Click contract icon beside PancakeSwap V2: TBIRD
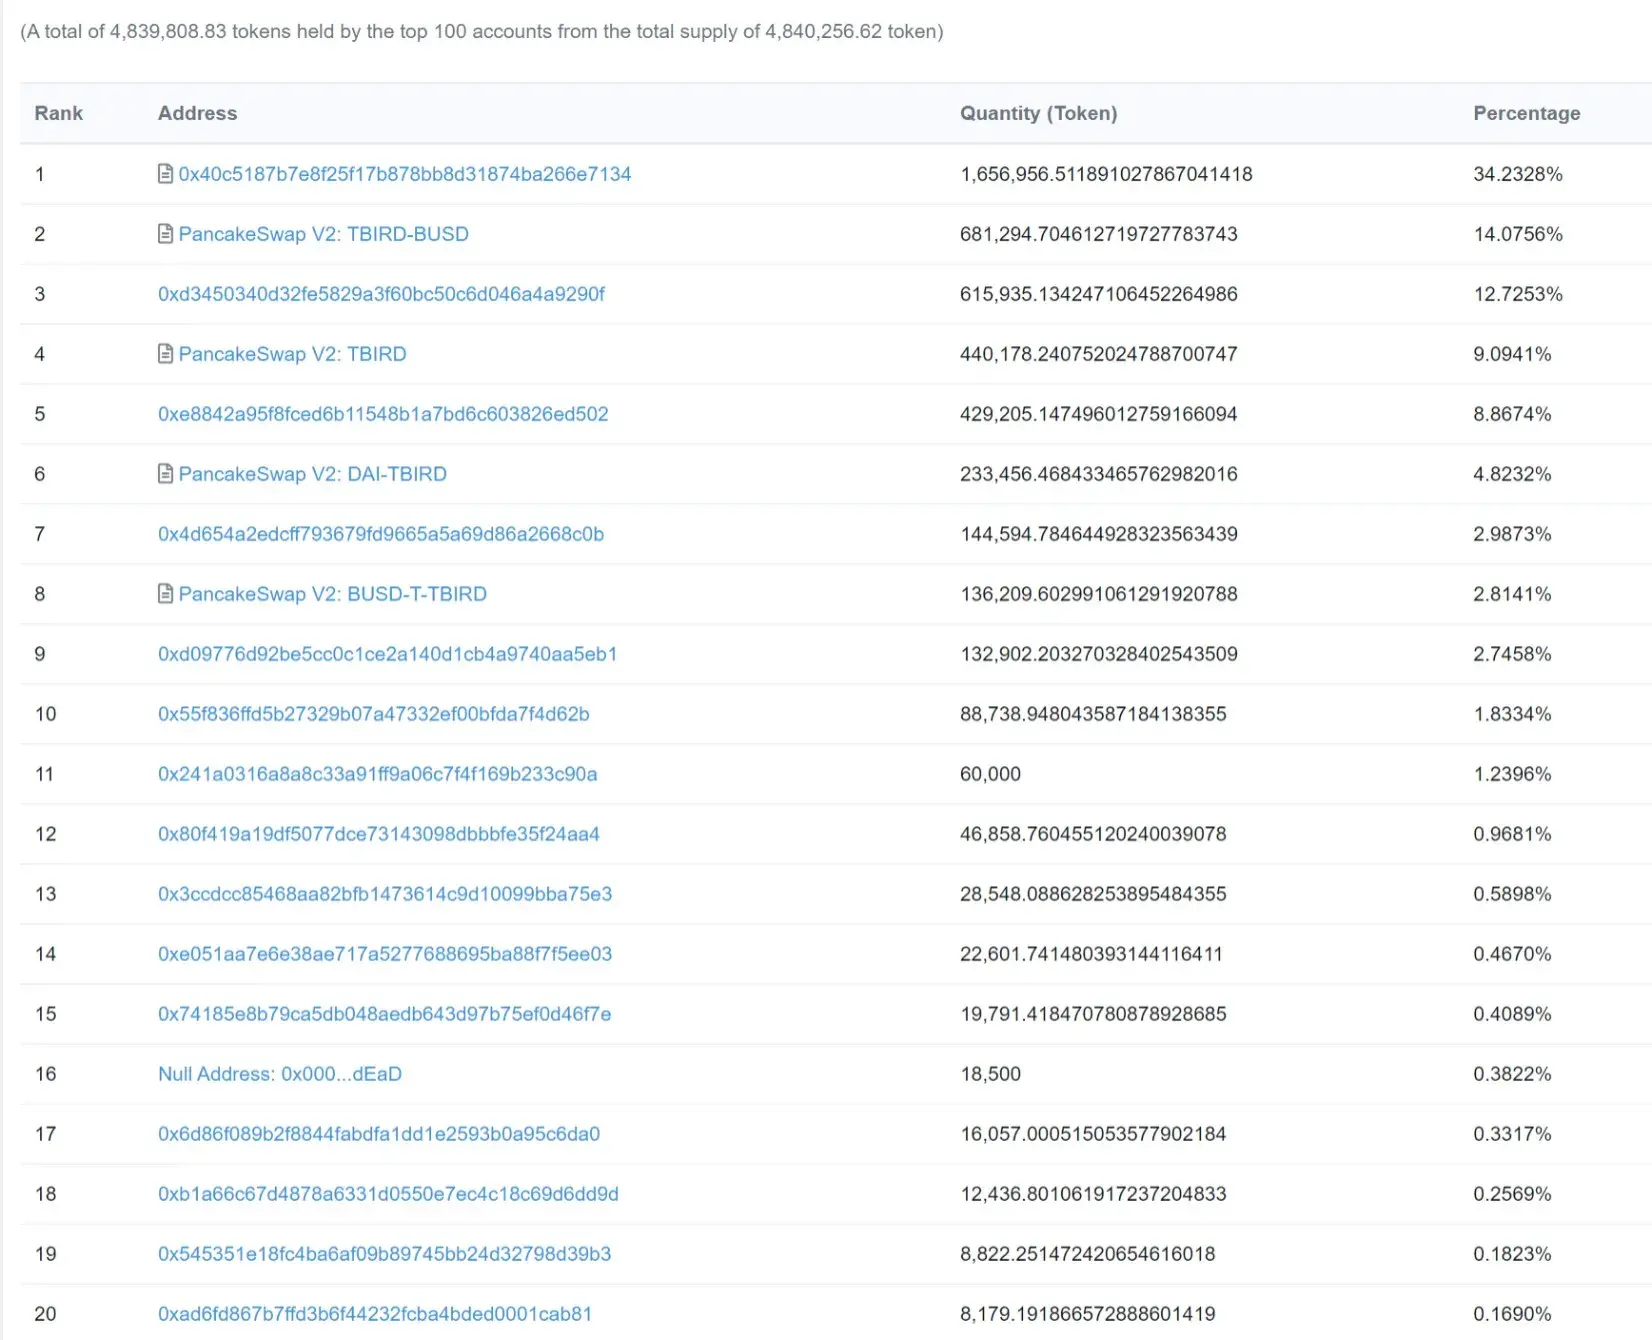This screenshot has height=1340, width=1652. (166, 354)
